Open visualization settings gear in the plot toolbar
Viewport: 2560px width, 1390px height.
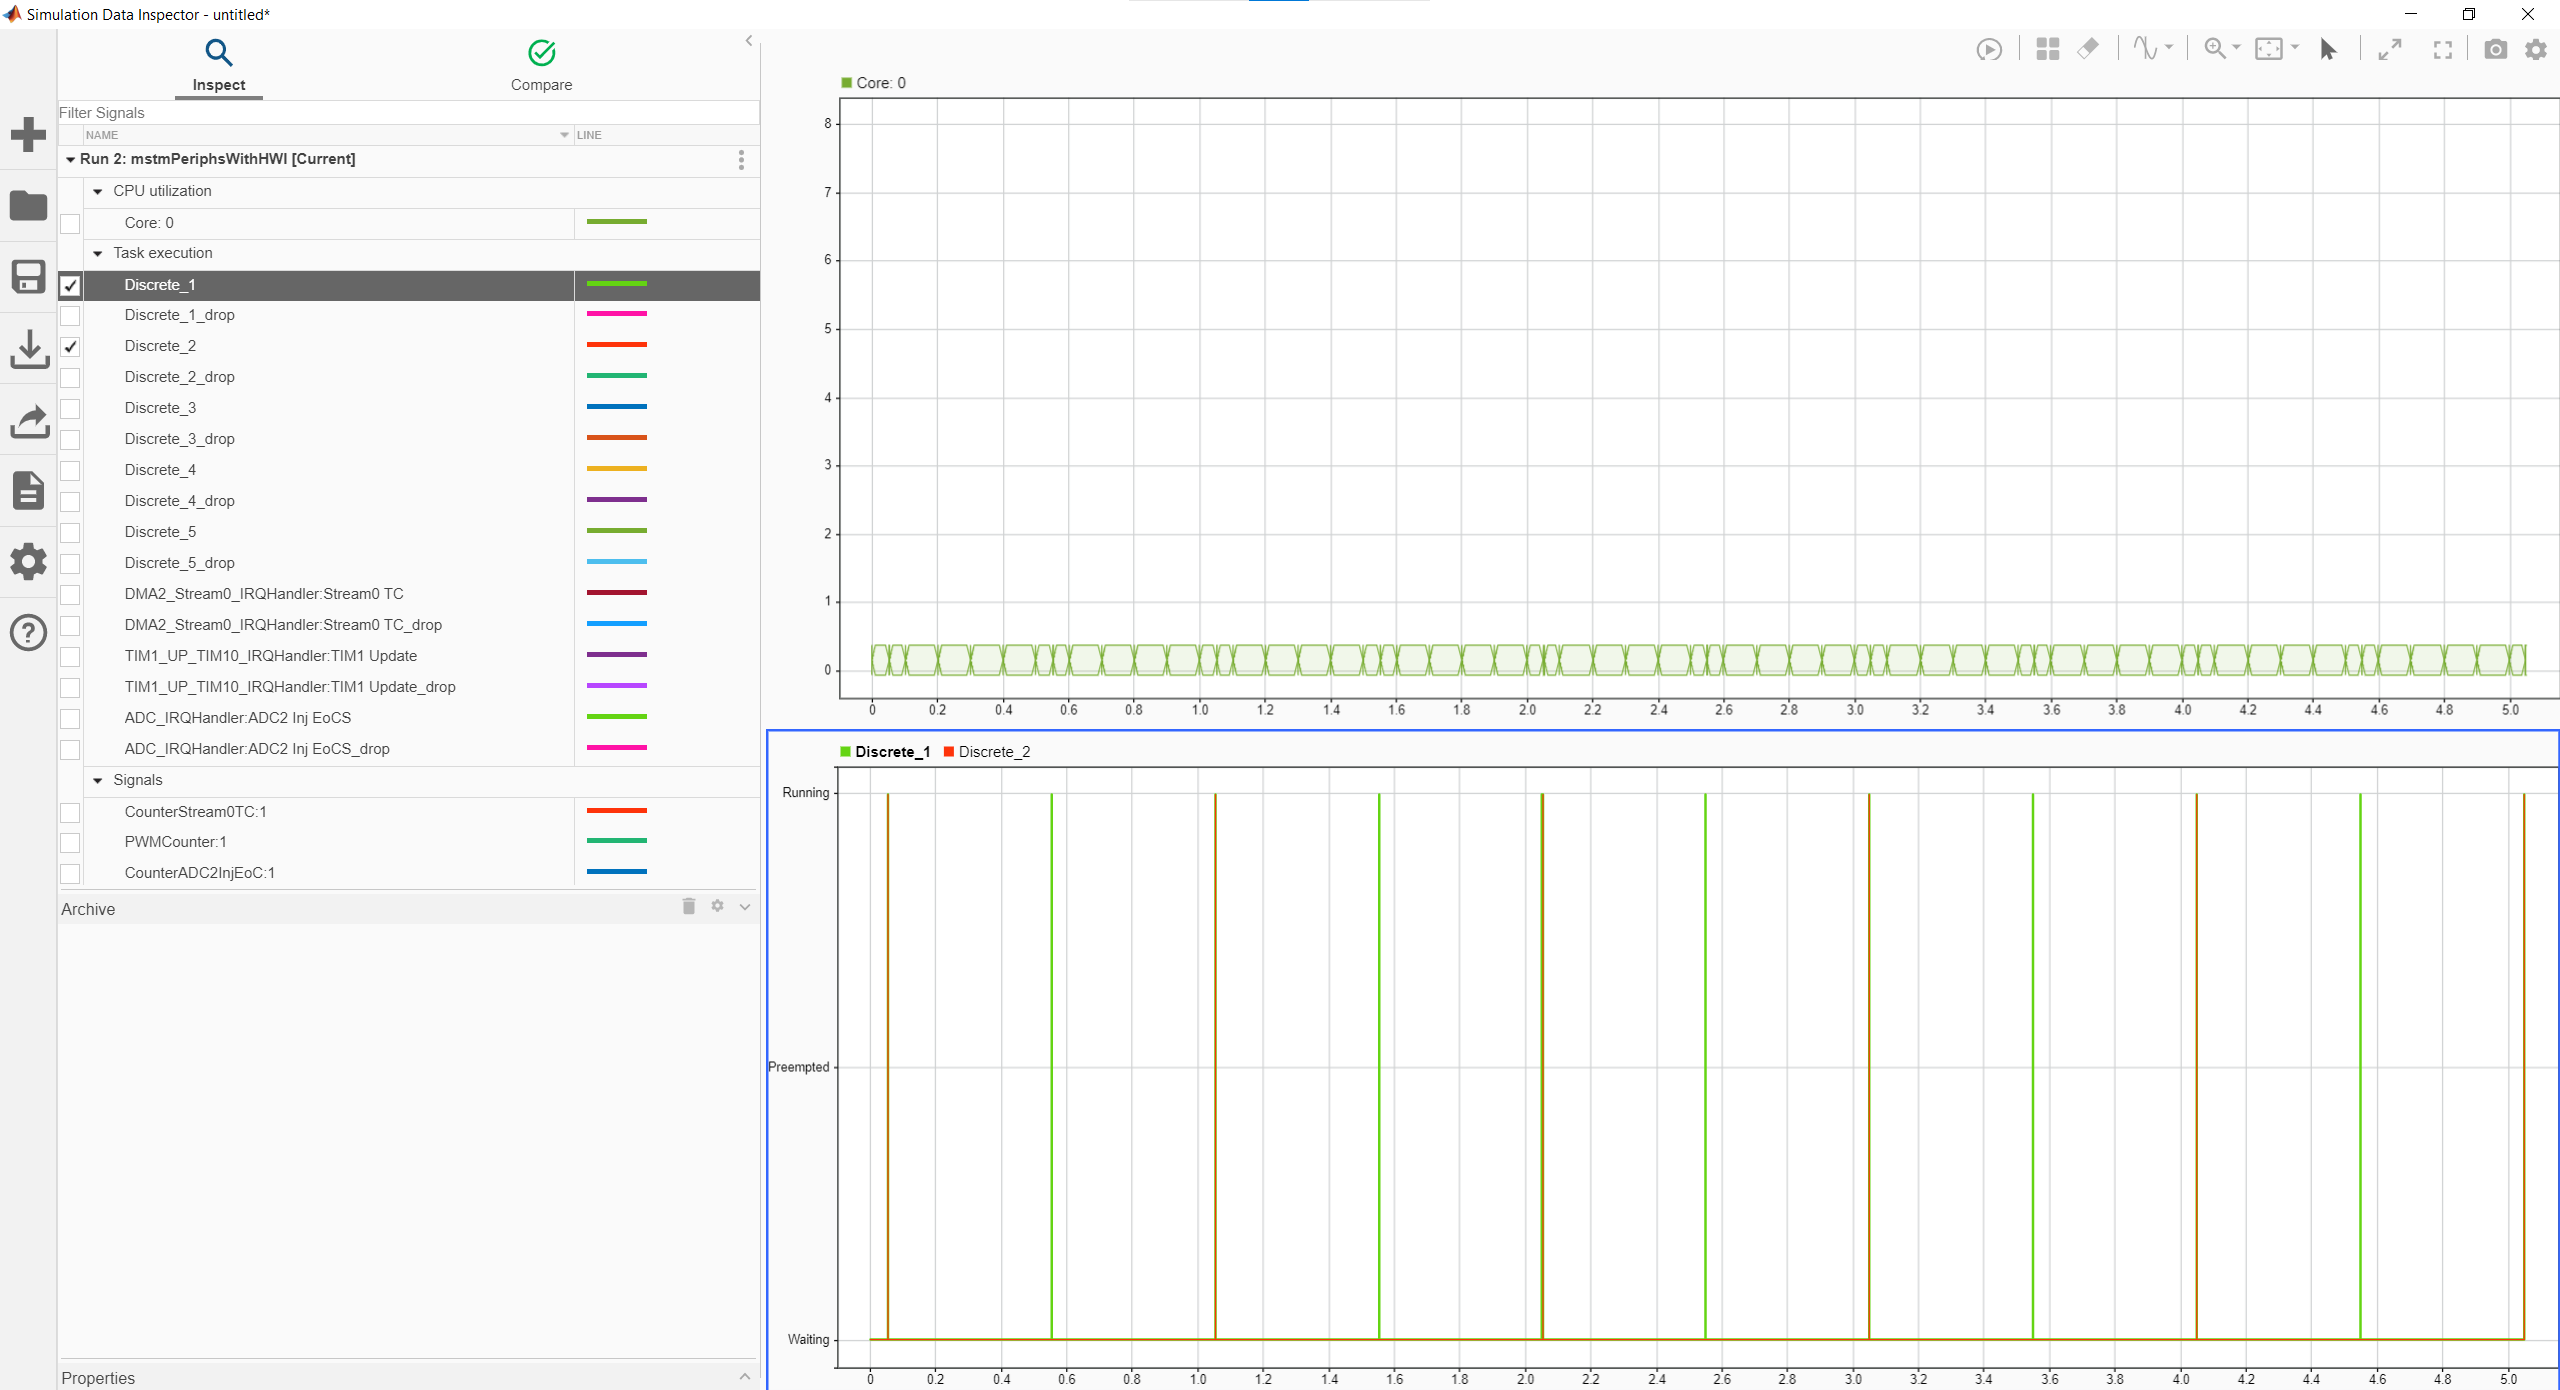tap(2537, 49)
